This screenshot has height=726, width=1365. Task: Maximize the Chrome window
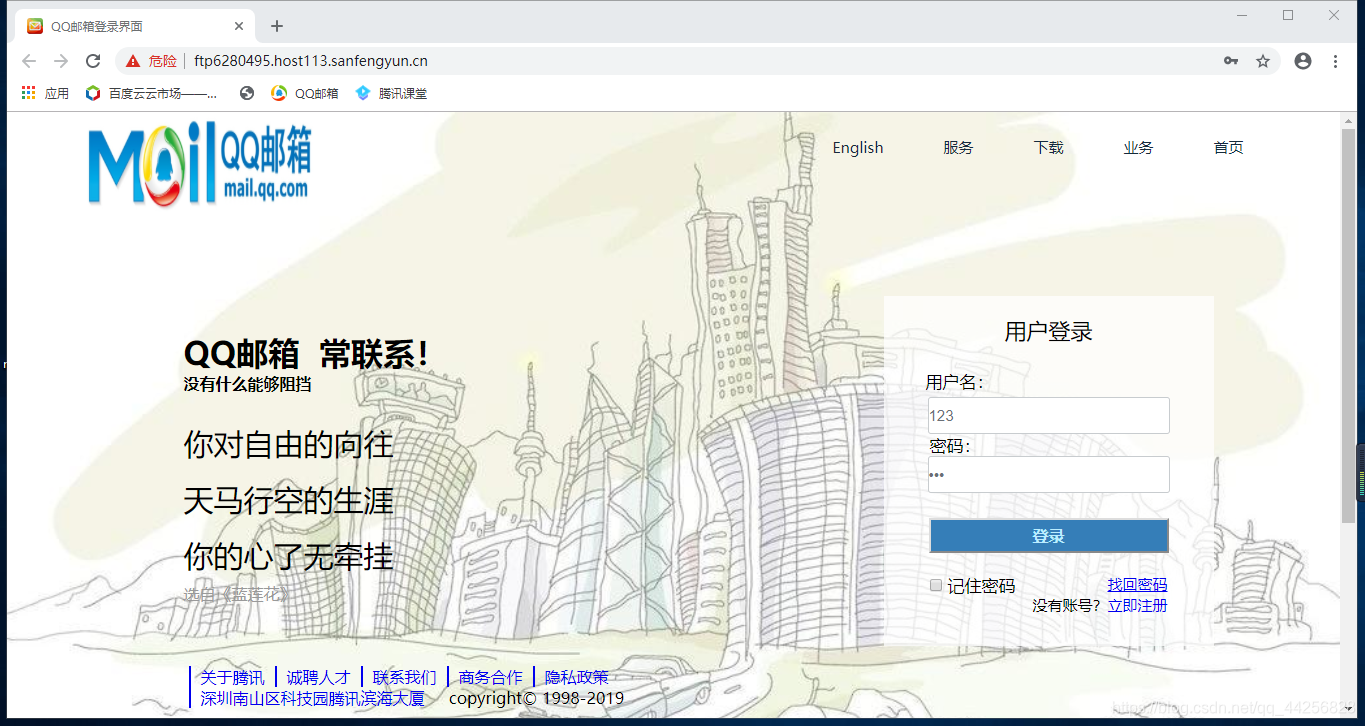(1288, 15)
